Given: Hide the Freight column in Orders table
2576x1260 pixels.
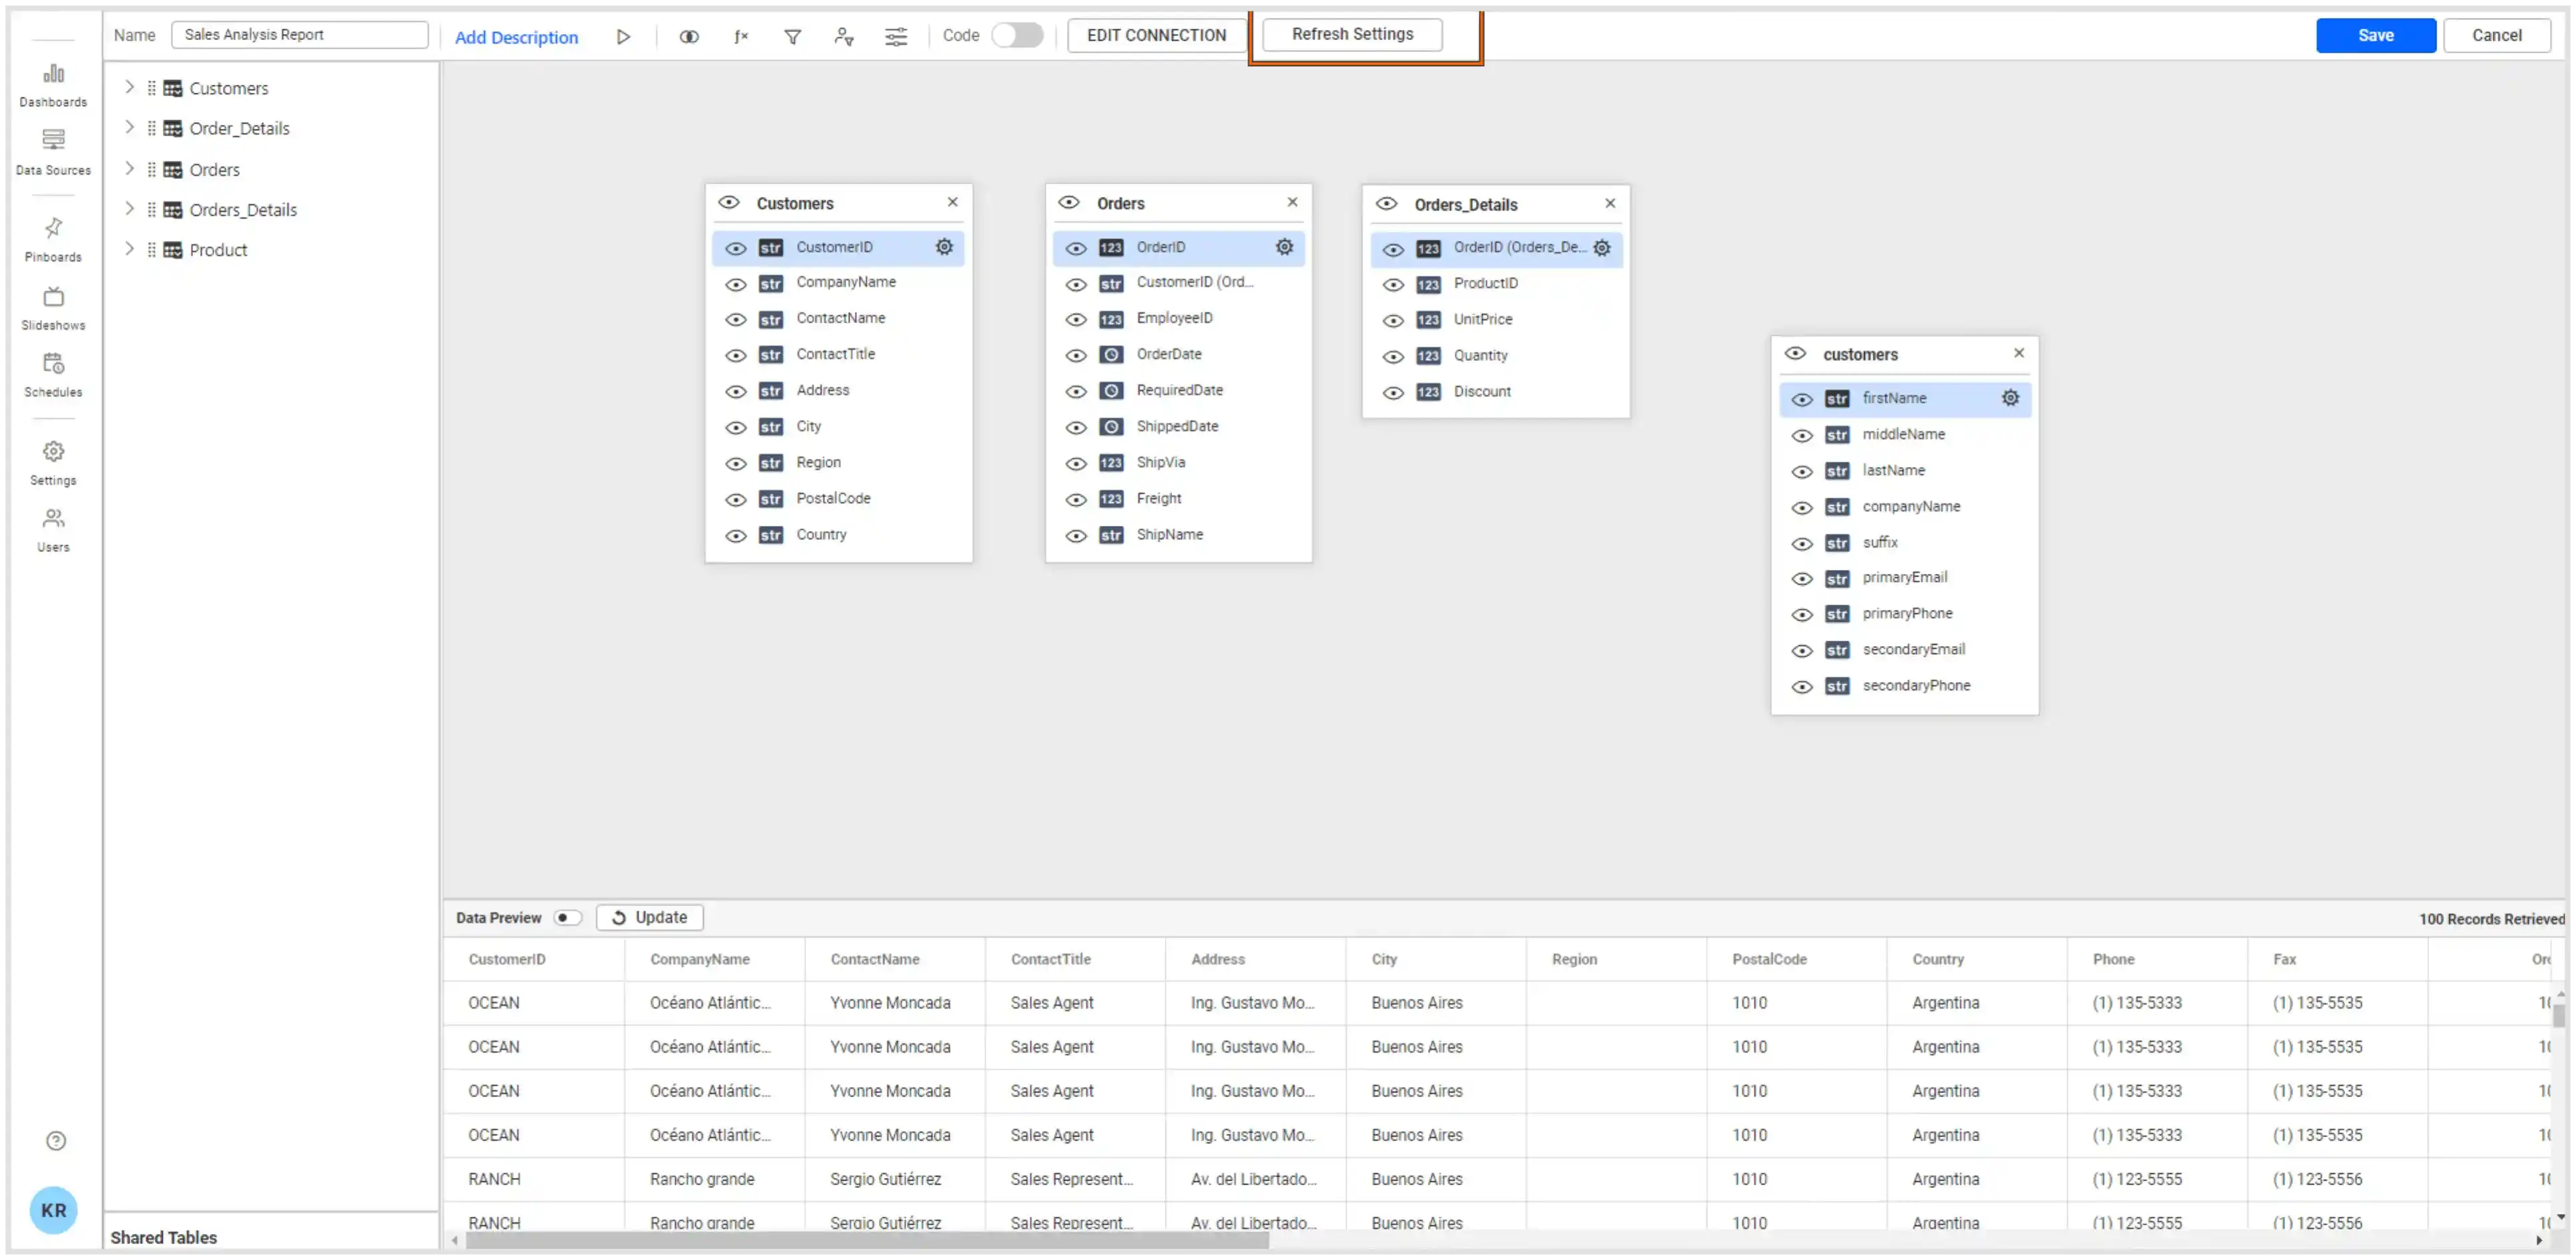Looking at the screenshot, I should (1076, 499).
